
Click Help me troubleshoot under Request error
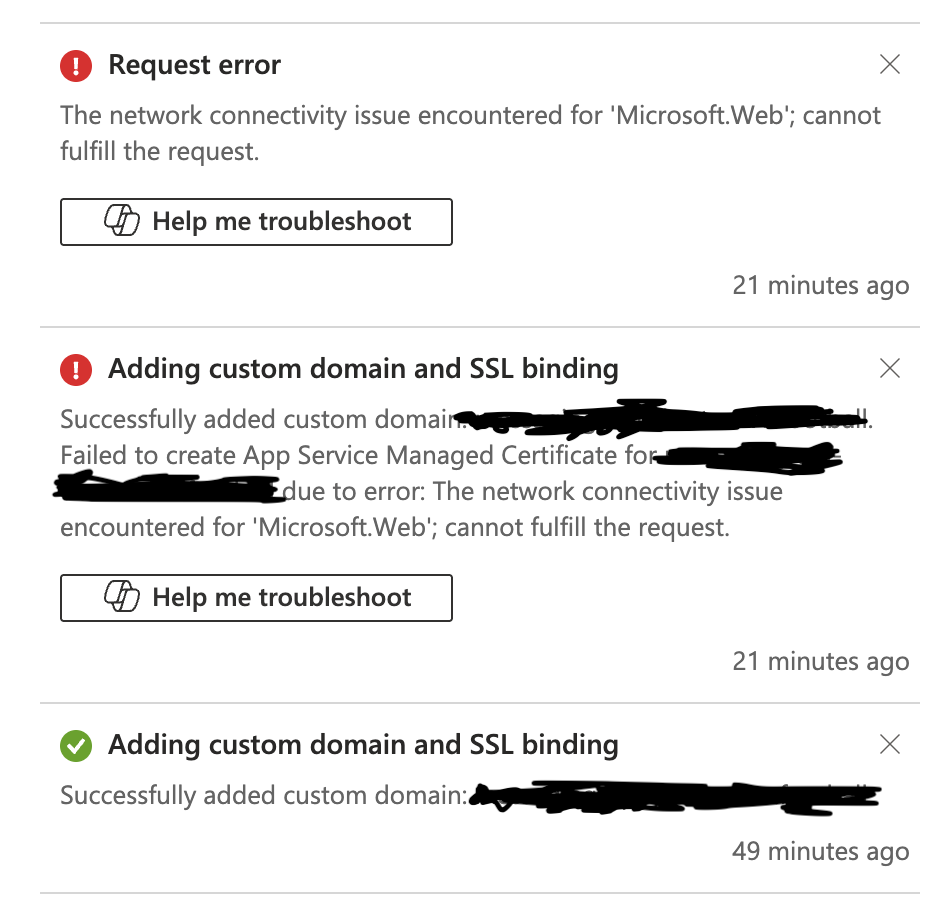click(256, 222)
